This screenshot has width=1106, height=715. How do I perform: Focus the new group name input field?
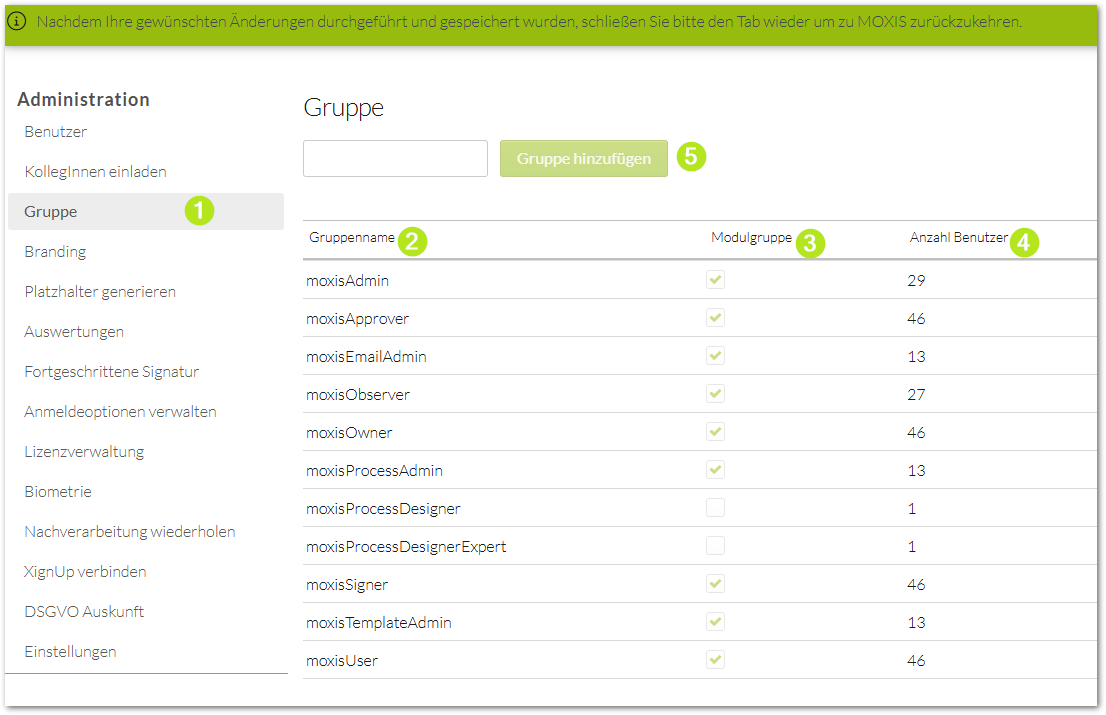pos(395,159)
